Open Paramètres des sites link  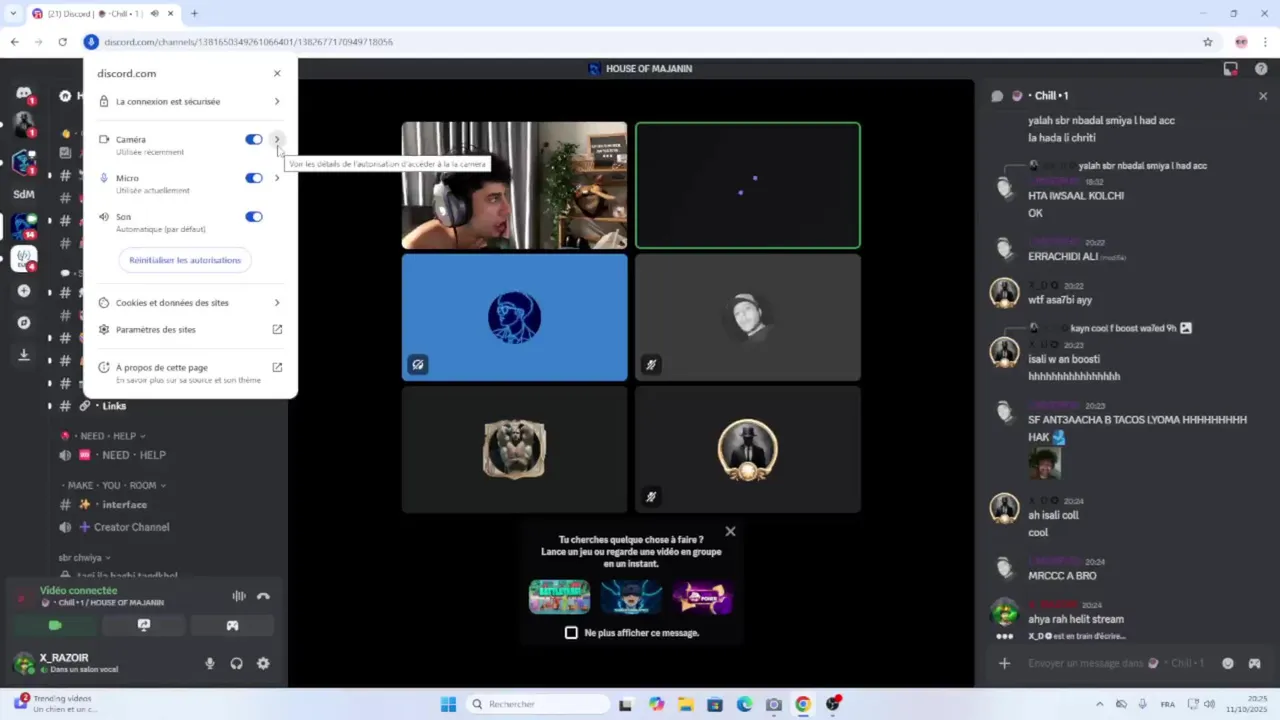coord(190,330)
